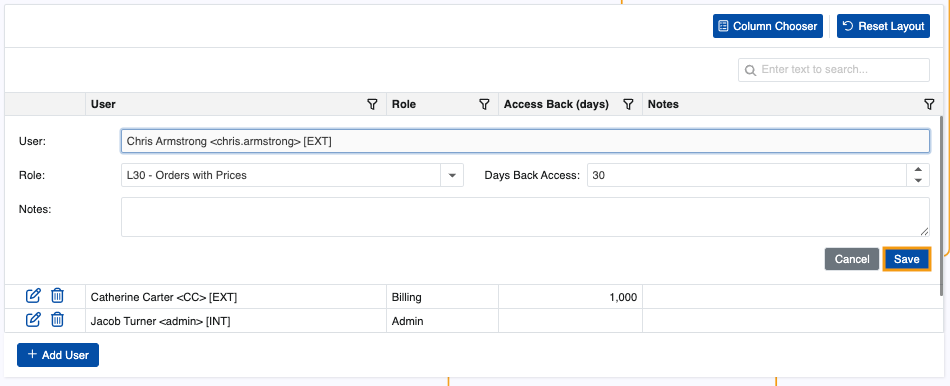Select Jacob Turner <admin> [INT] cell
Screen dimensions: 950x386
coord(236,321)
